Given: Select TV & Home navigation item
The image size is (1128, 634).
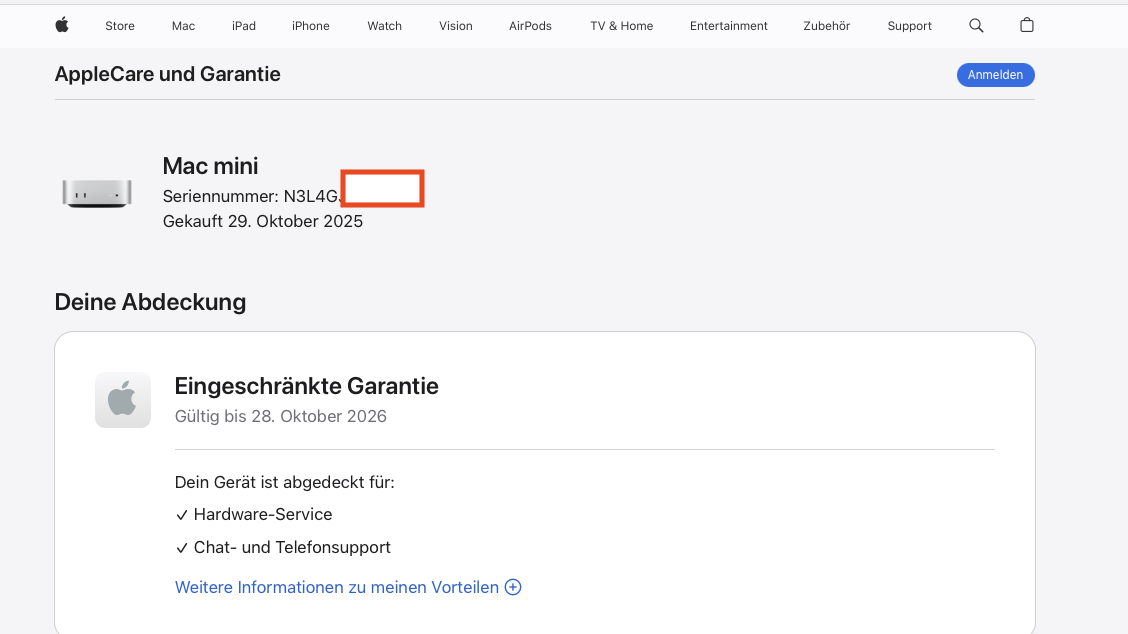Looking at the screenshot, I should pos(621,26).
